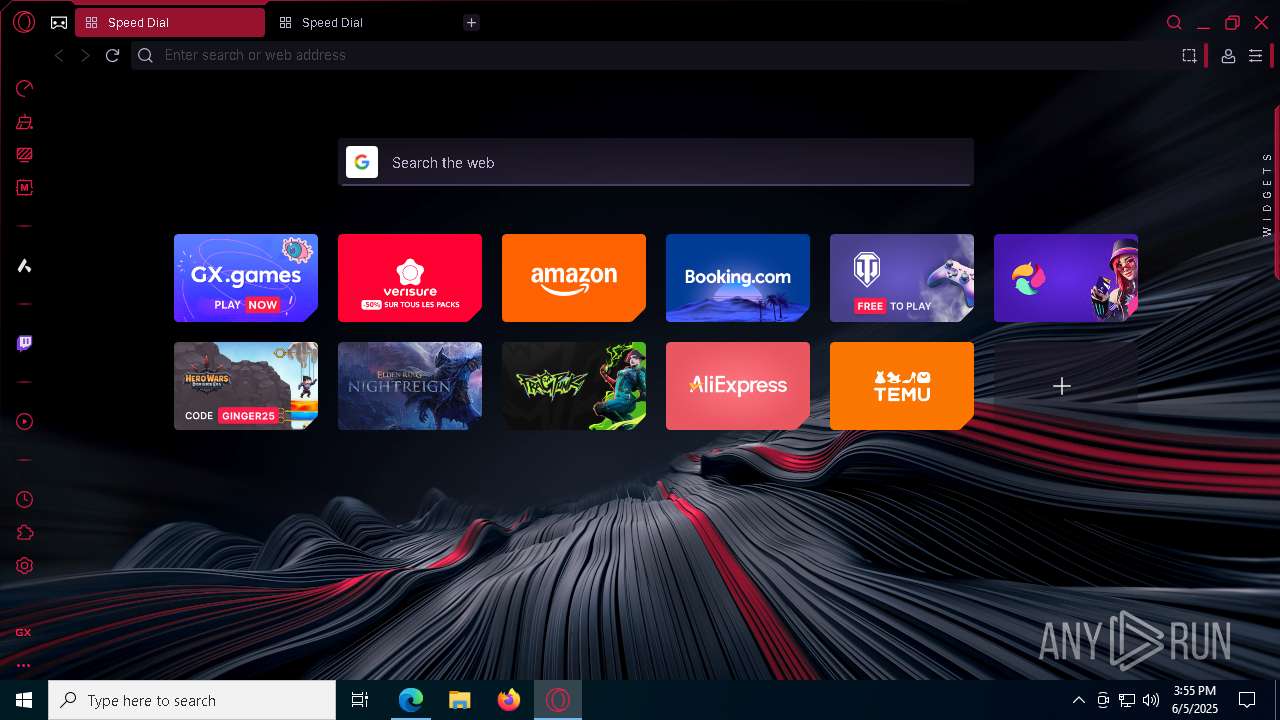Open the Temu speed dial tile
This screenshot has width=1280, height=720.
click(x=902, y=386)
